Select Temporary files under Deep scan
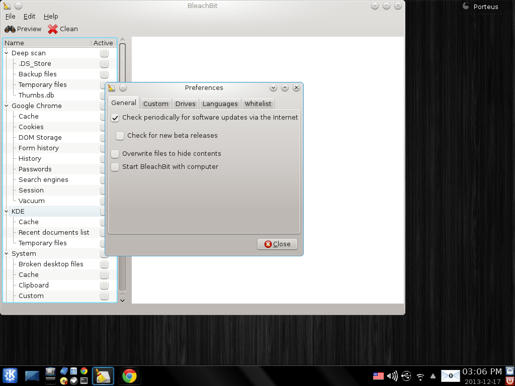515x386 pixels. click(43, 85)
